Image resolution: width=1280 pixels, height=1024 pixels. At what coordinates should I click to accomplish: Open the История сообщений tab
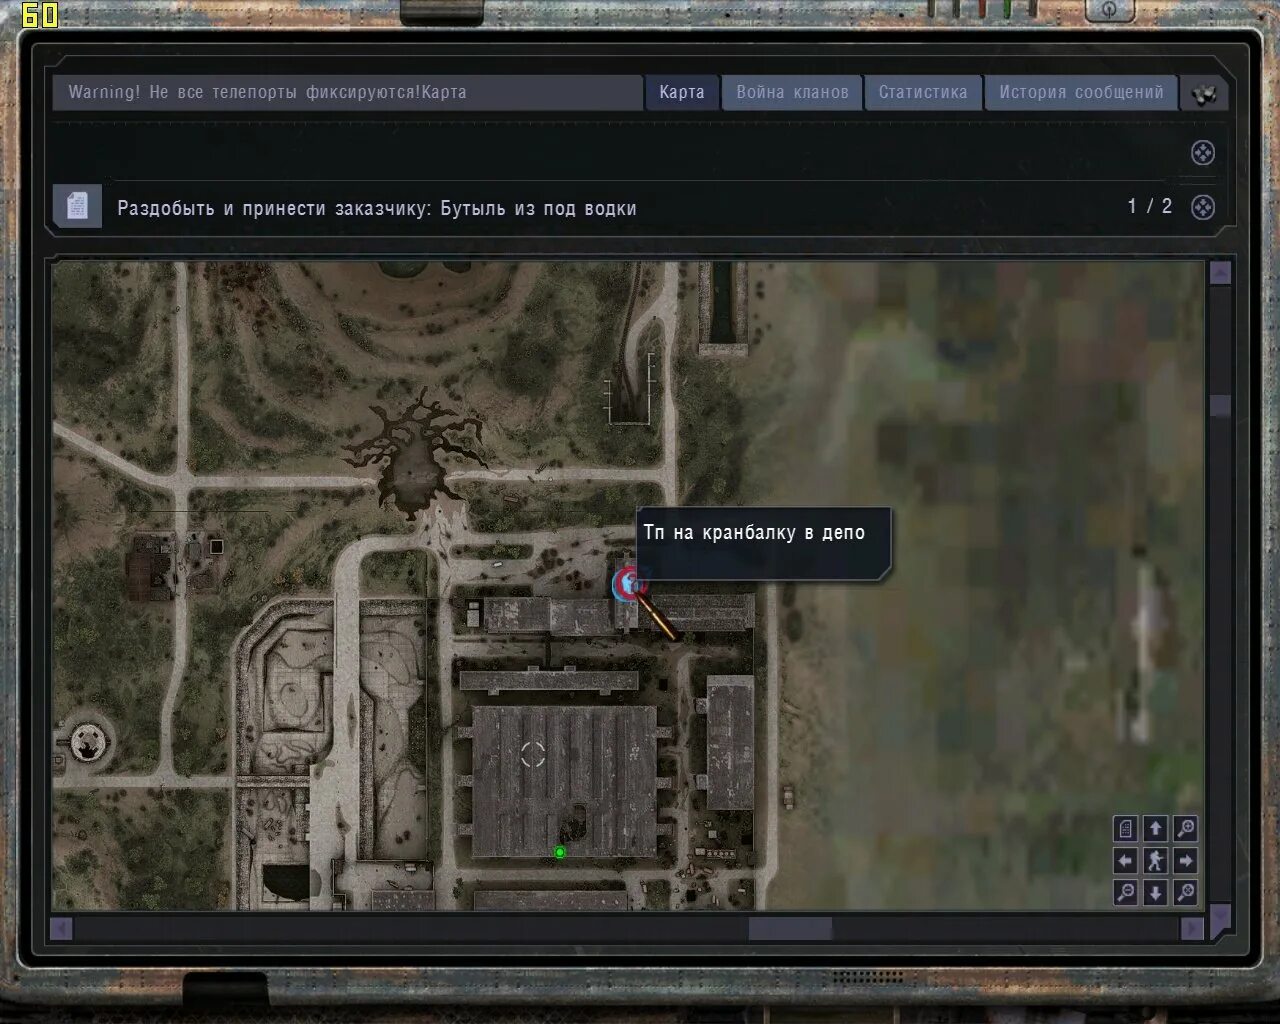(x=1081, y=92)
